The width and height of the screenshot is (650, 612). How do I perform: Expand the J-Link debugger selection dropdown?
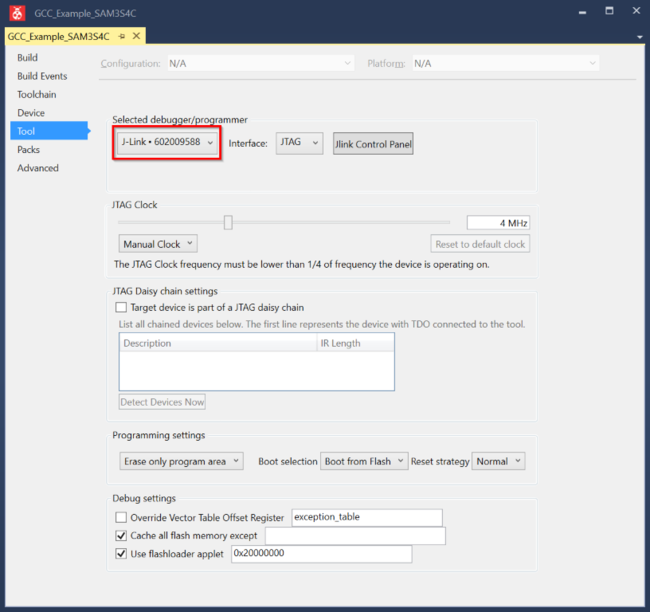coord(166,143)
